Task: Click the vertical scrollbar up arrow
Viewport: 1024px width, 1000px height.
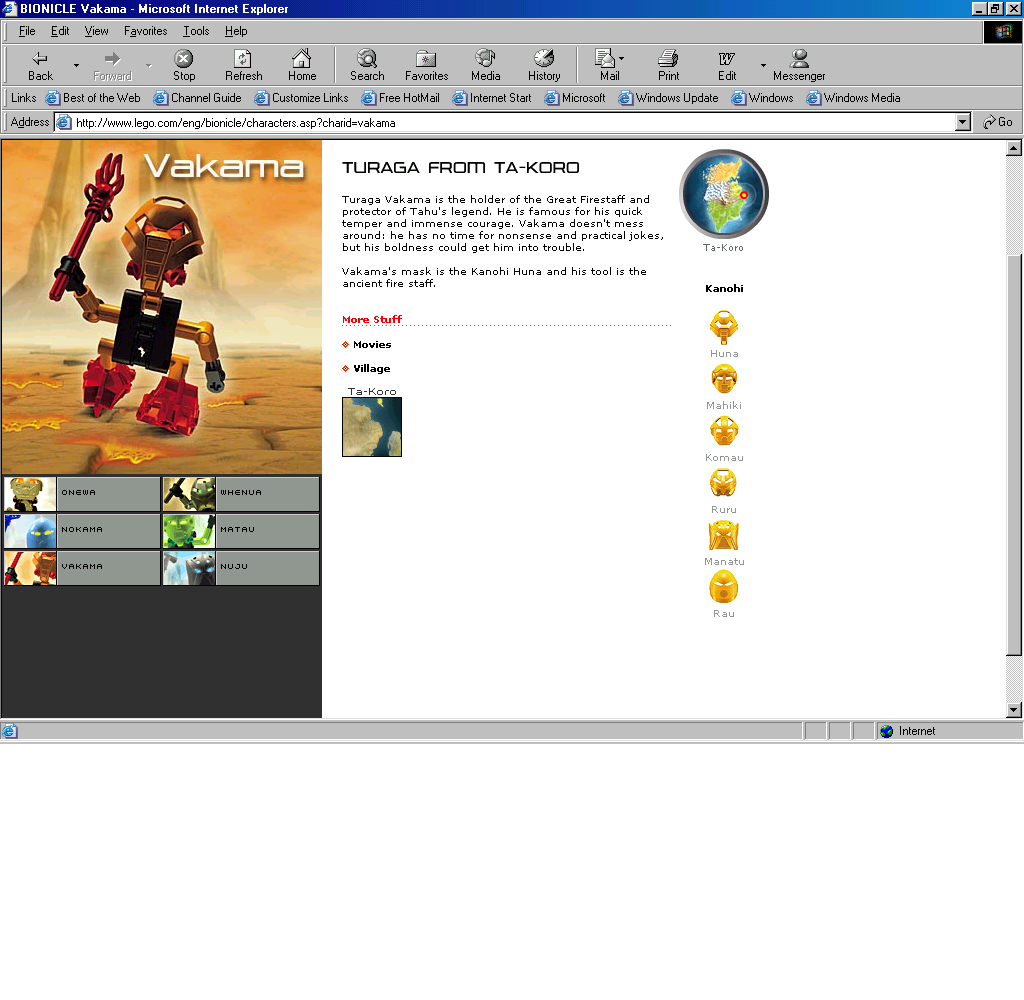Action: tap(1014, 148)
